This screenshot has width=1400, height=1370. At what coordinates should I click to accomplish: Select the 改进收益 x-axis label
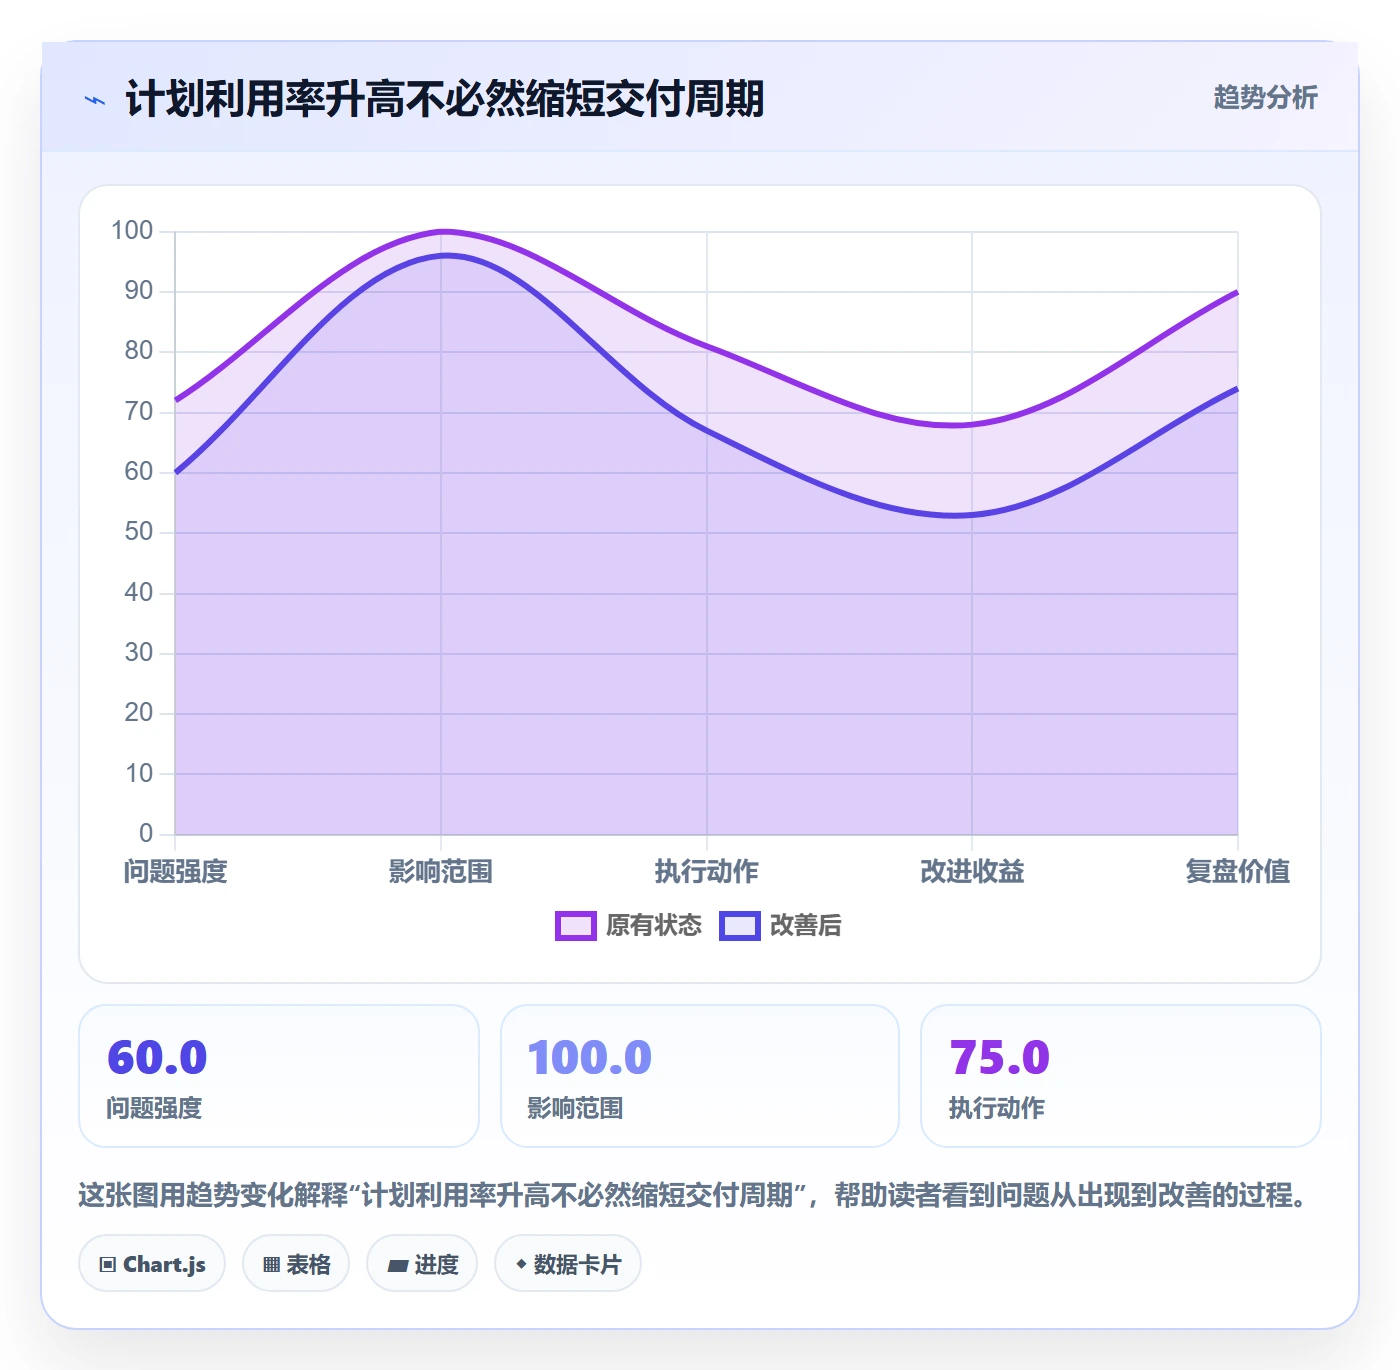[x=972, y=872]
